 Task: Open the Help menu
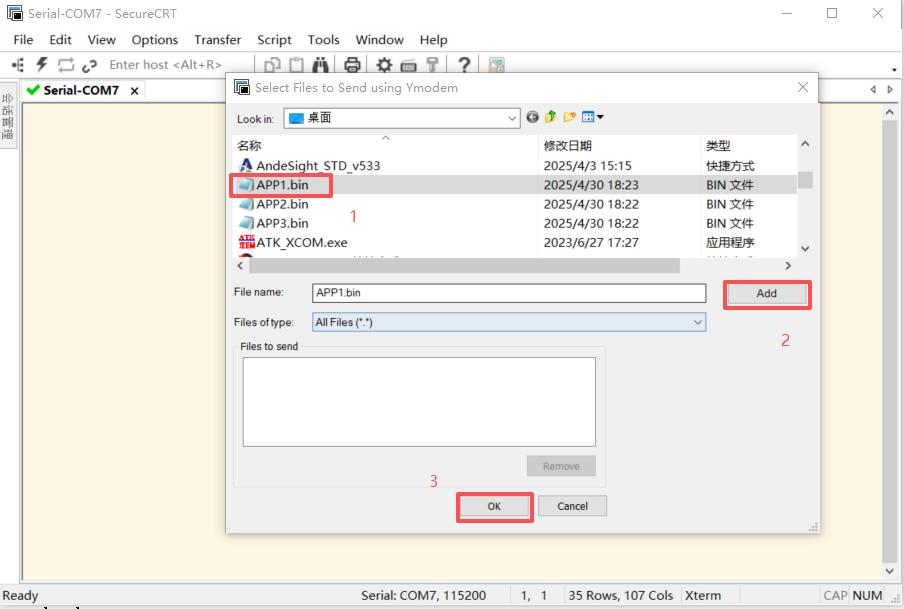433,40
